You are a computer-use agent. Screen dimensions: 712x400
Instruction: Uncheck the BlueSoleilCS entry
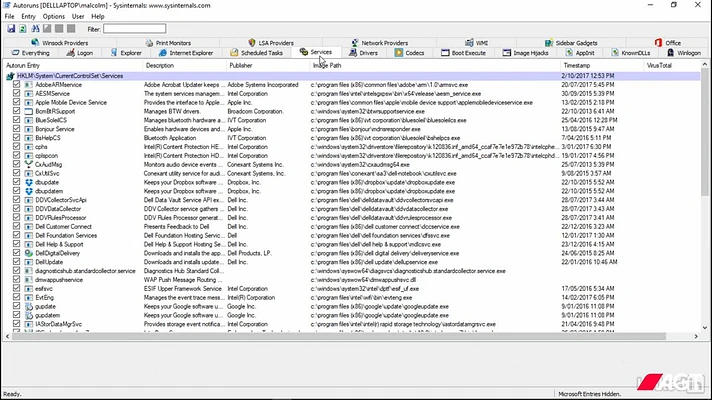[x=16, y=120]
